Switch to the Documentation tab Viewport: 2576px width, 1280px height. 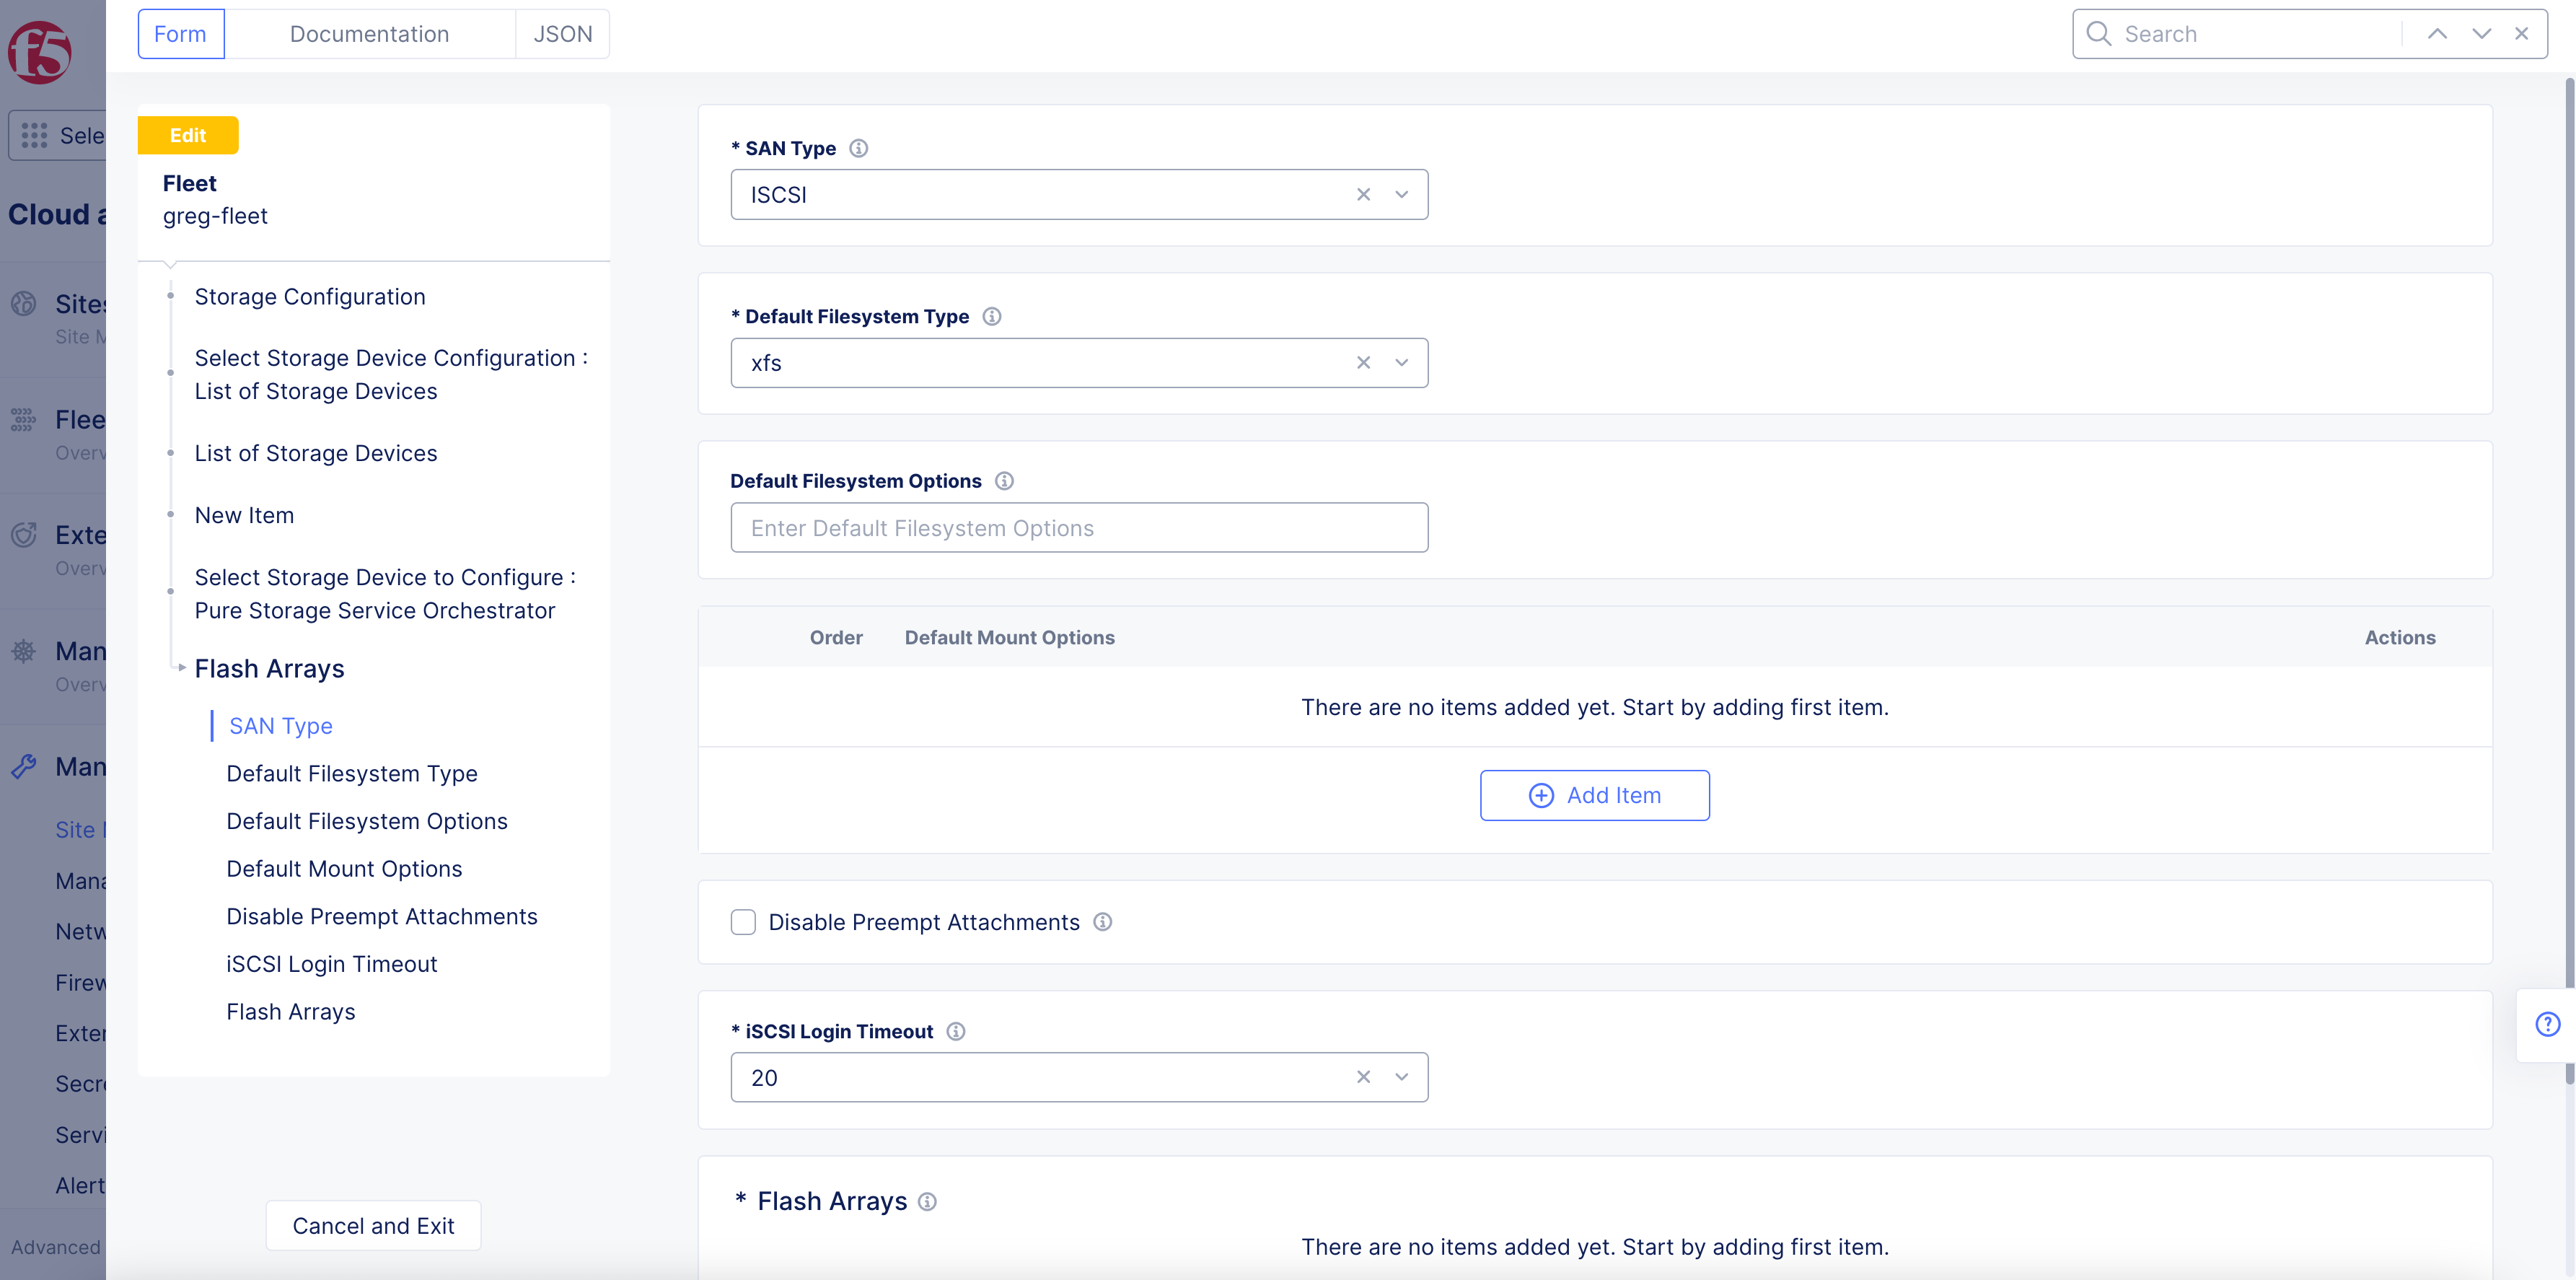coord(369,34)
